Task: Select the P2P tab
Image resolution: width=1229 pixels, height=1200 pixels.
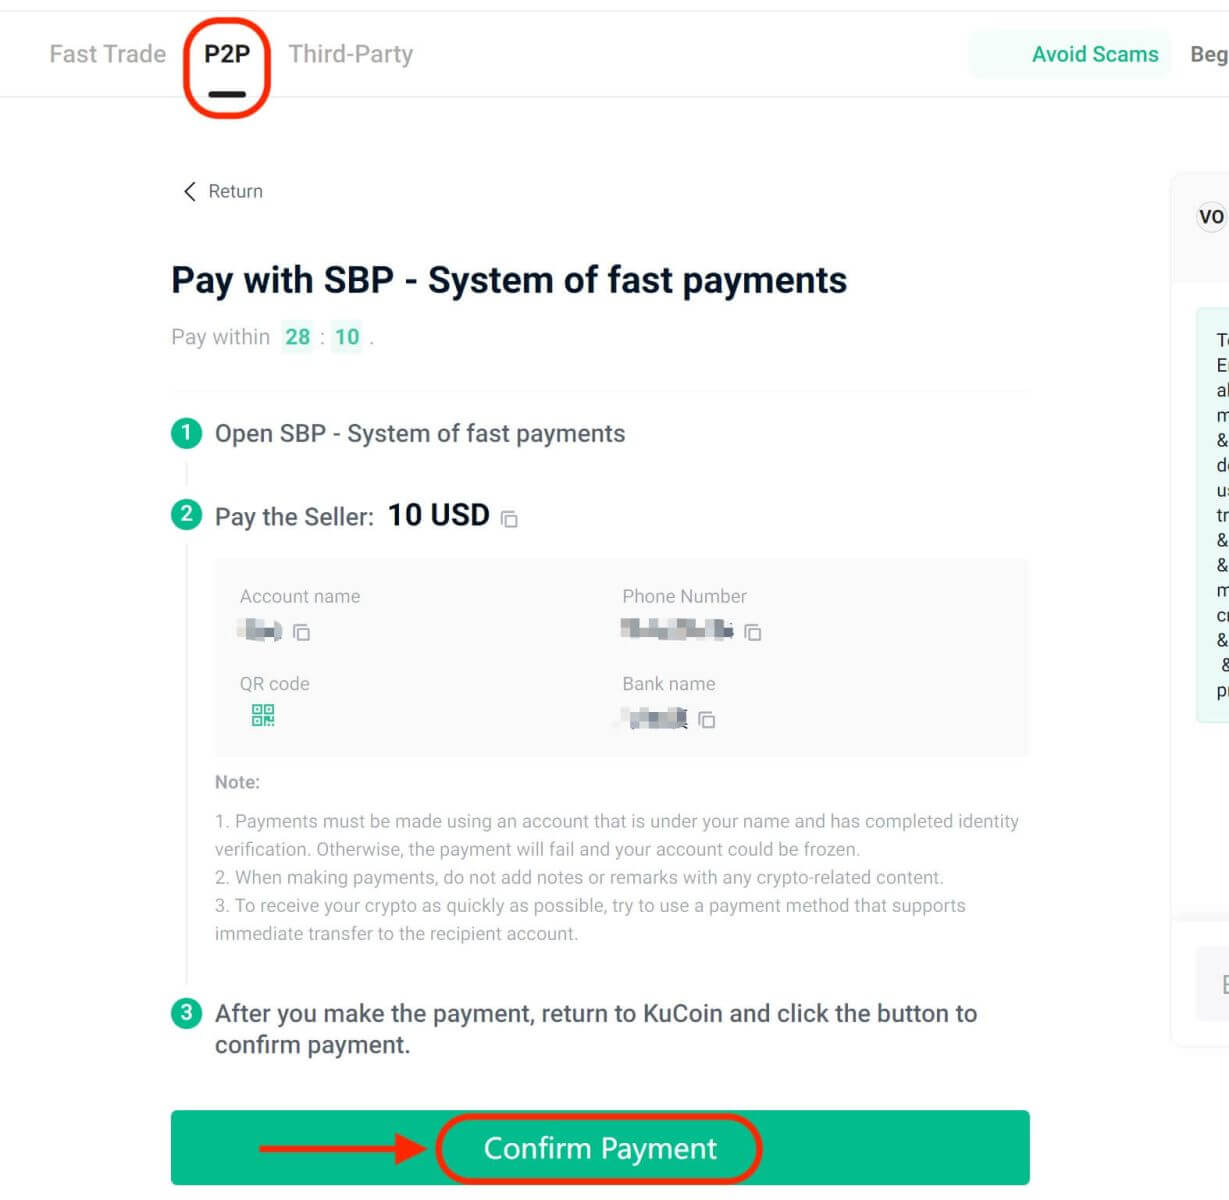Action: point(227,55)
